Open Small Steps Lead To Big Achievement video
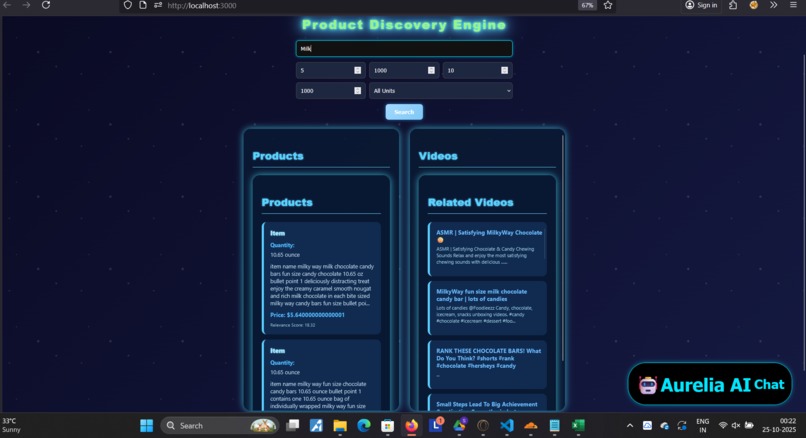Image resolution: width=806 pixels, height=438 pixels. pyautogui.click(x=487, y=403)
